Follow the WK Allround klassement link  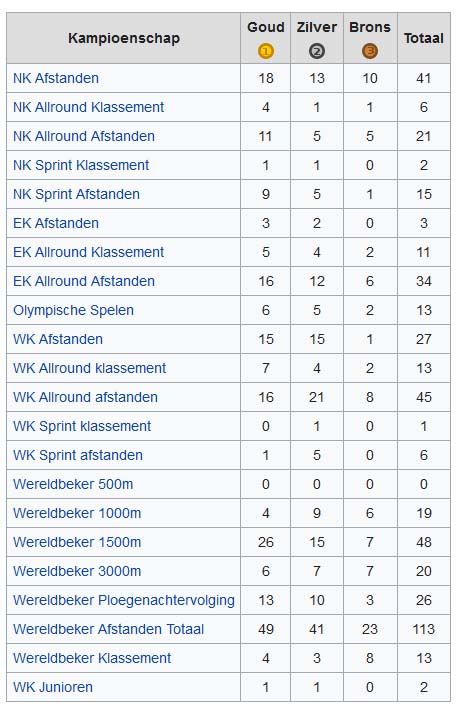[x=89, y=368]
